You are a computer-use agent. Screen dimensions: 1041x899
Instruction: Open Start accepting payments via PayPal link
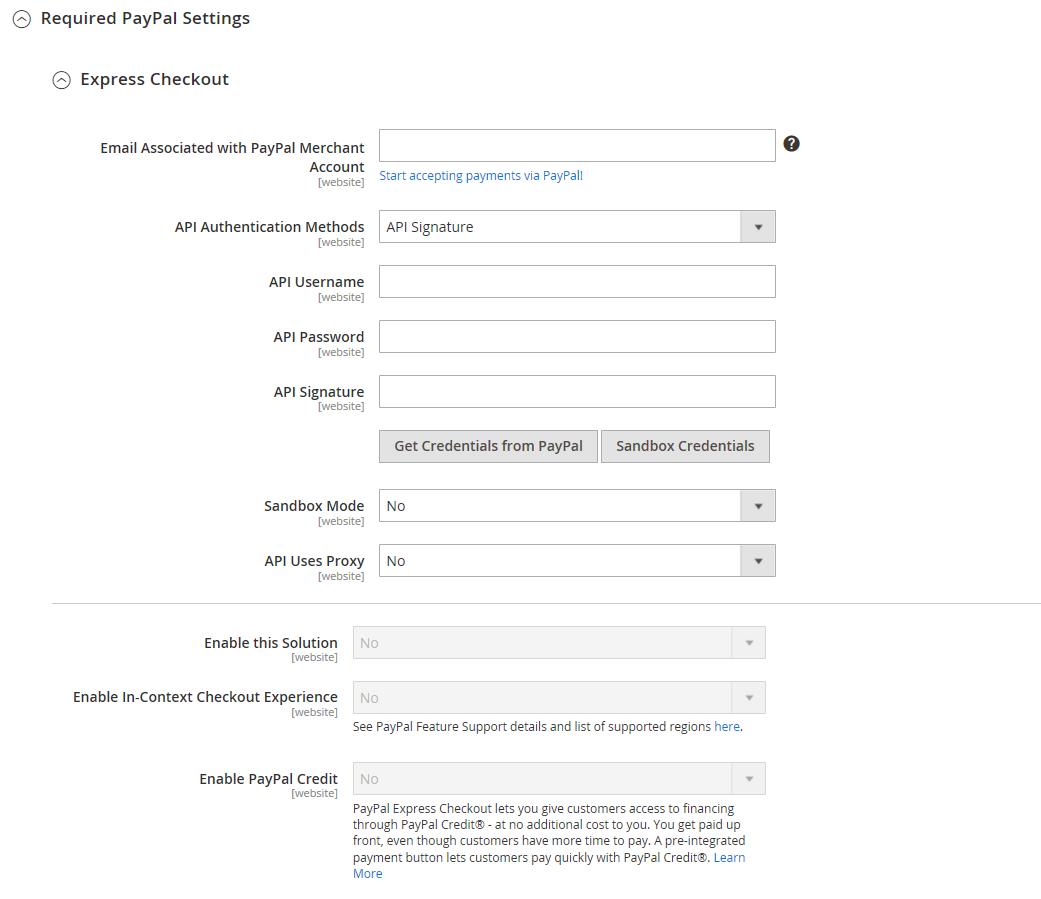tap(481, 175)
